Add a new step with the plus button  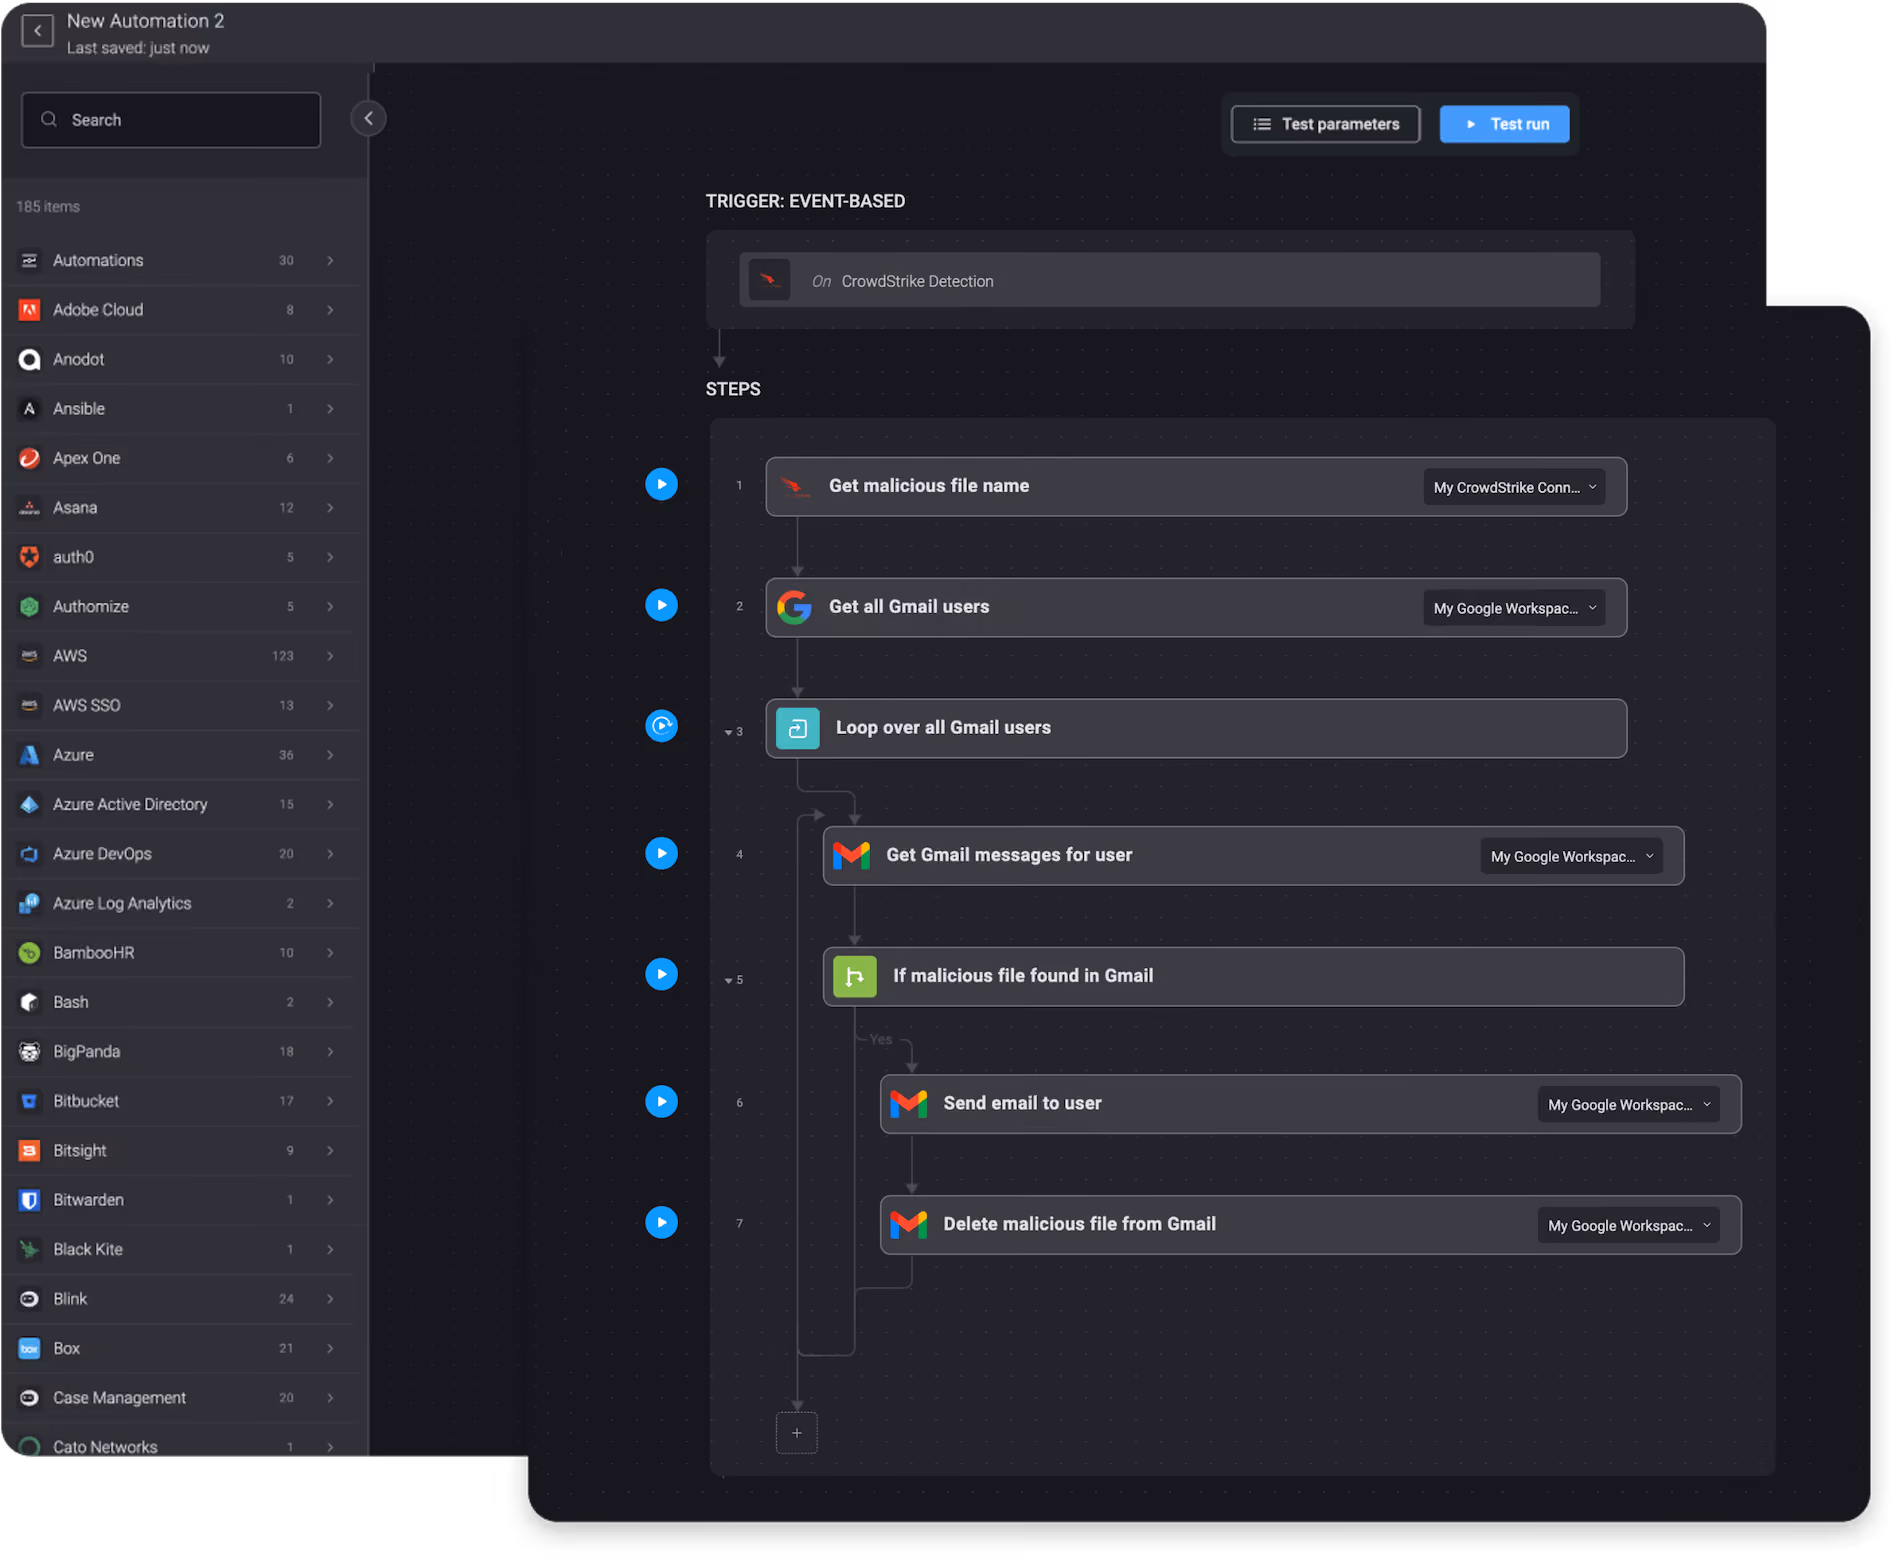point(797,1434)
